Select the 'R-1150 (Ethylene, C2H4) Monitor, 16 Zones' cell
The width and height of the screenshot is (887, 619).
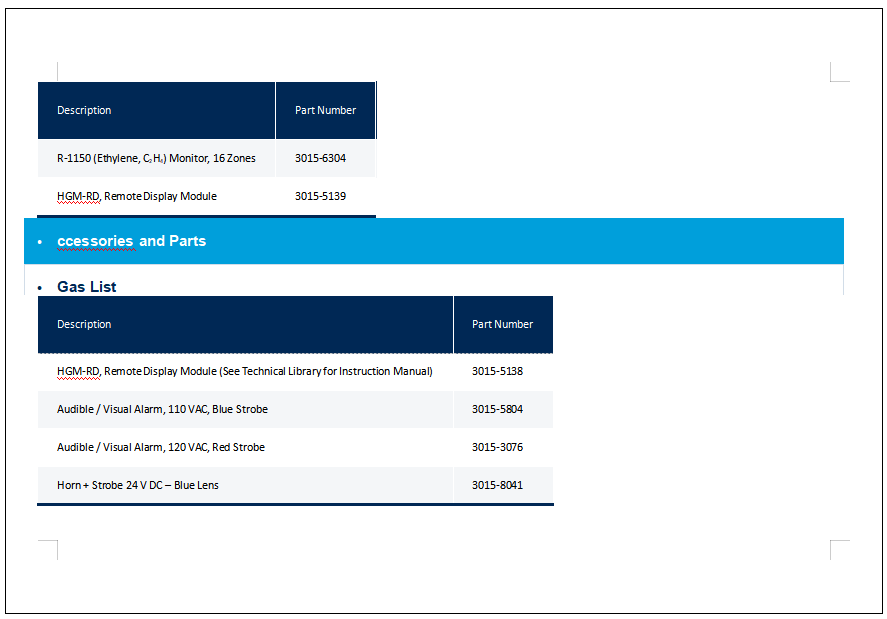click(x=156, y=158)
